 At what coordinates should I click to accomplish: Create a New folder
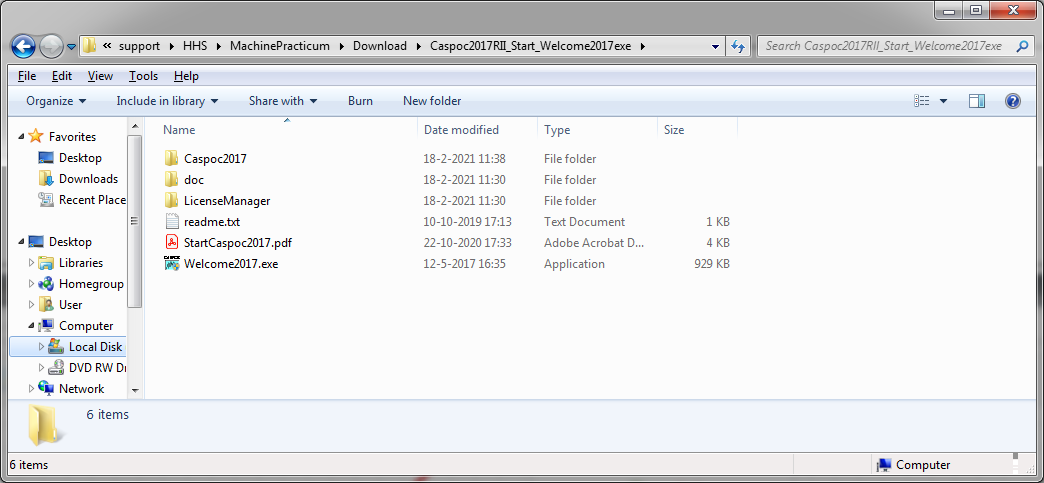pos(432,101)
